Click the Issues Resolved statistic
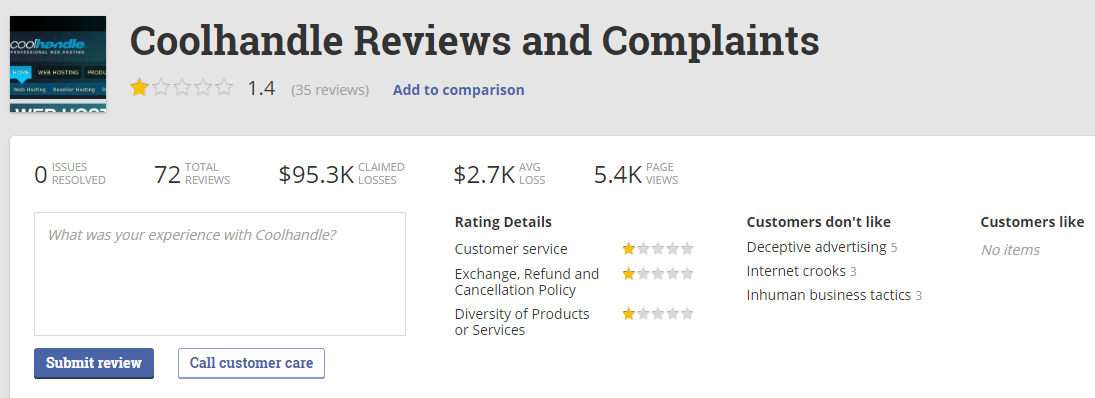The height and width of the screenshot is (398, 1095). click(70, 174)
